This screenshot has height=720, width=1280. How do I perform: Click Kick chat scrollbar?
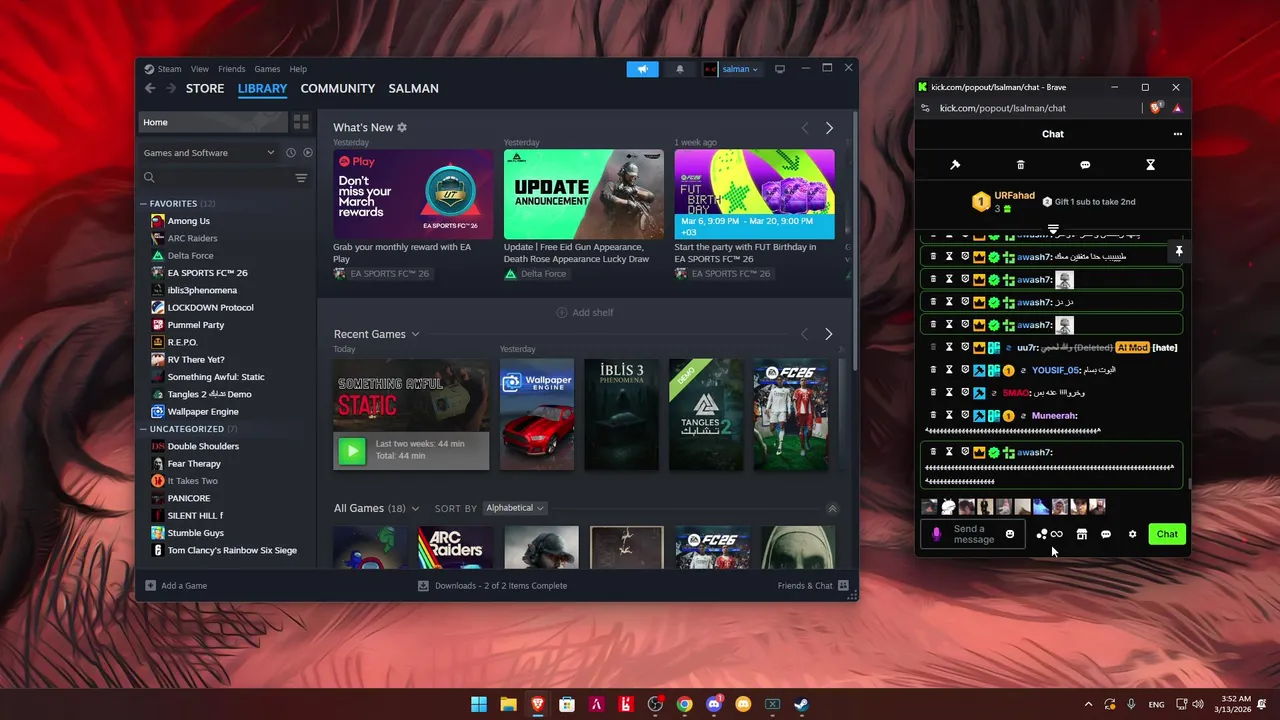(1189, 485)
